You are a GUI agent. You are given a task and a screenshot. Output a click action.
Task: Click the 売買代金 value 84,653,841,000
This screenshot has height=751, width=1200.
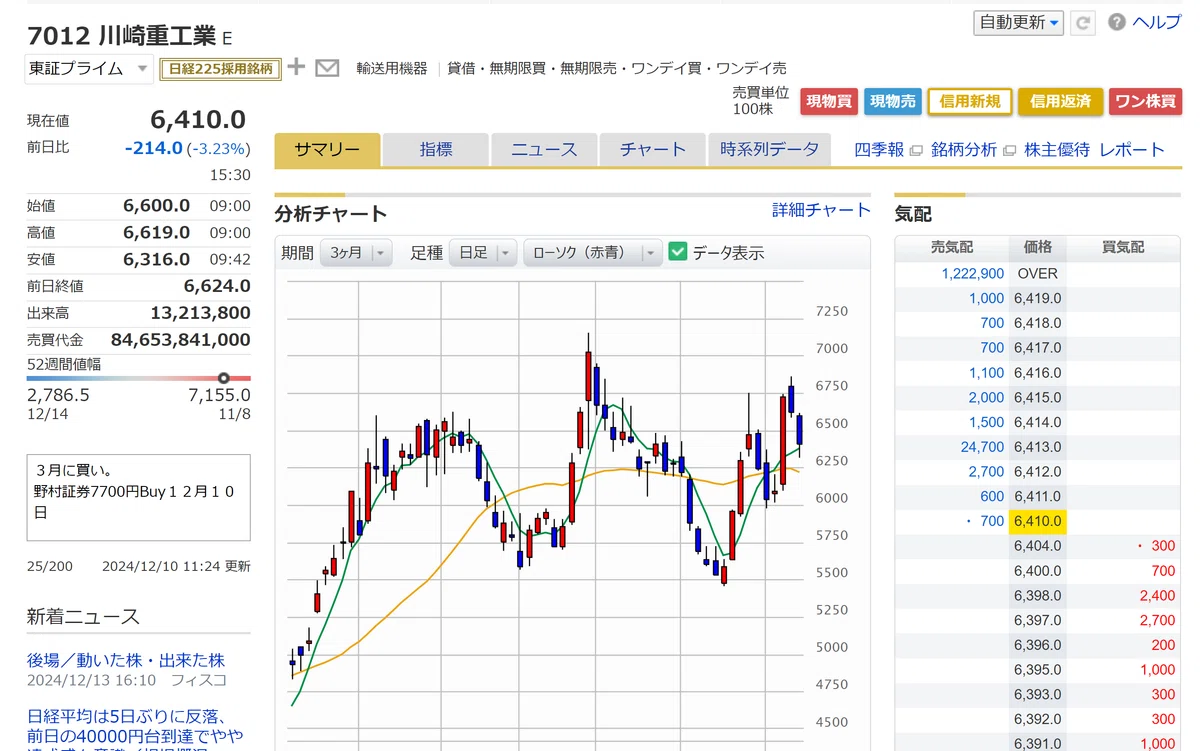tap(181, 340)
